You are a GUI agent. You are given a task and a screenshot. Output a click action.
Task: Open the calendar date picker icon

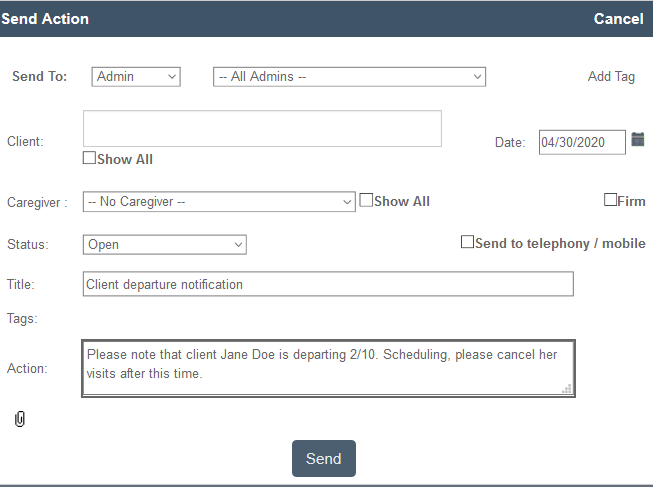tap(638, 140)
